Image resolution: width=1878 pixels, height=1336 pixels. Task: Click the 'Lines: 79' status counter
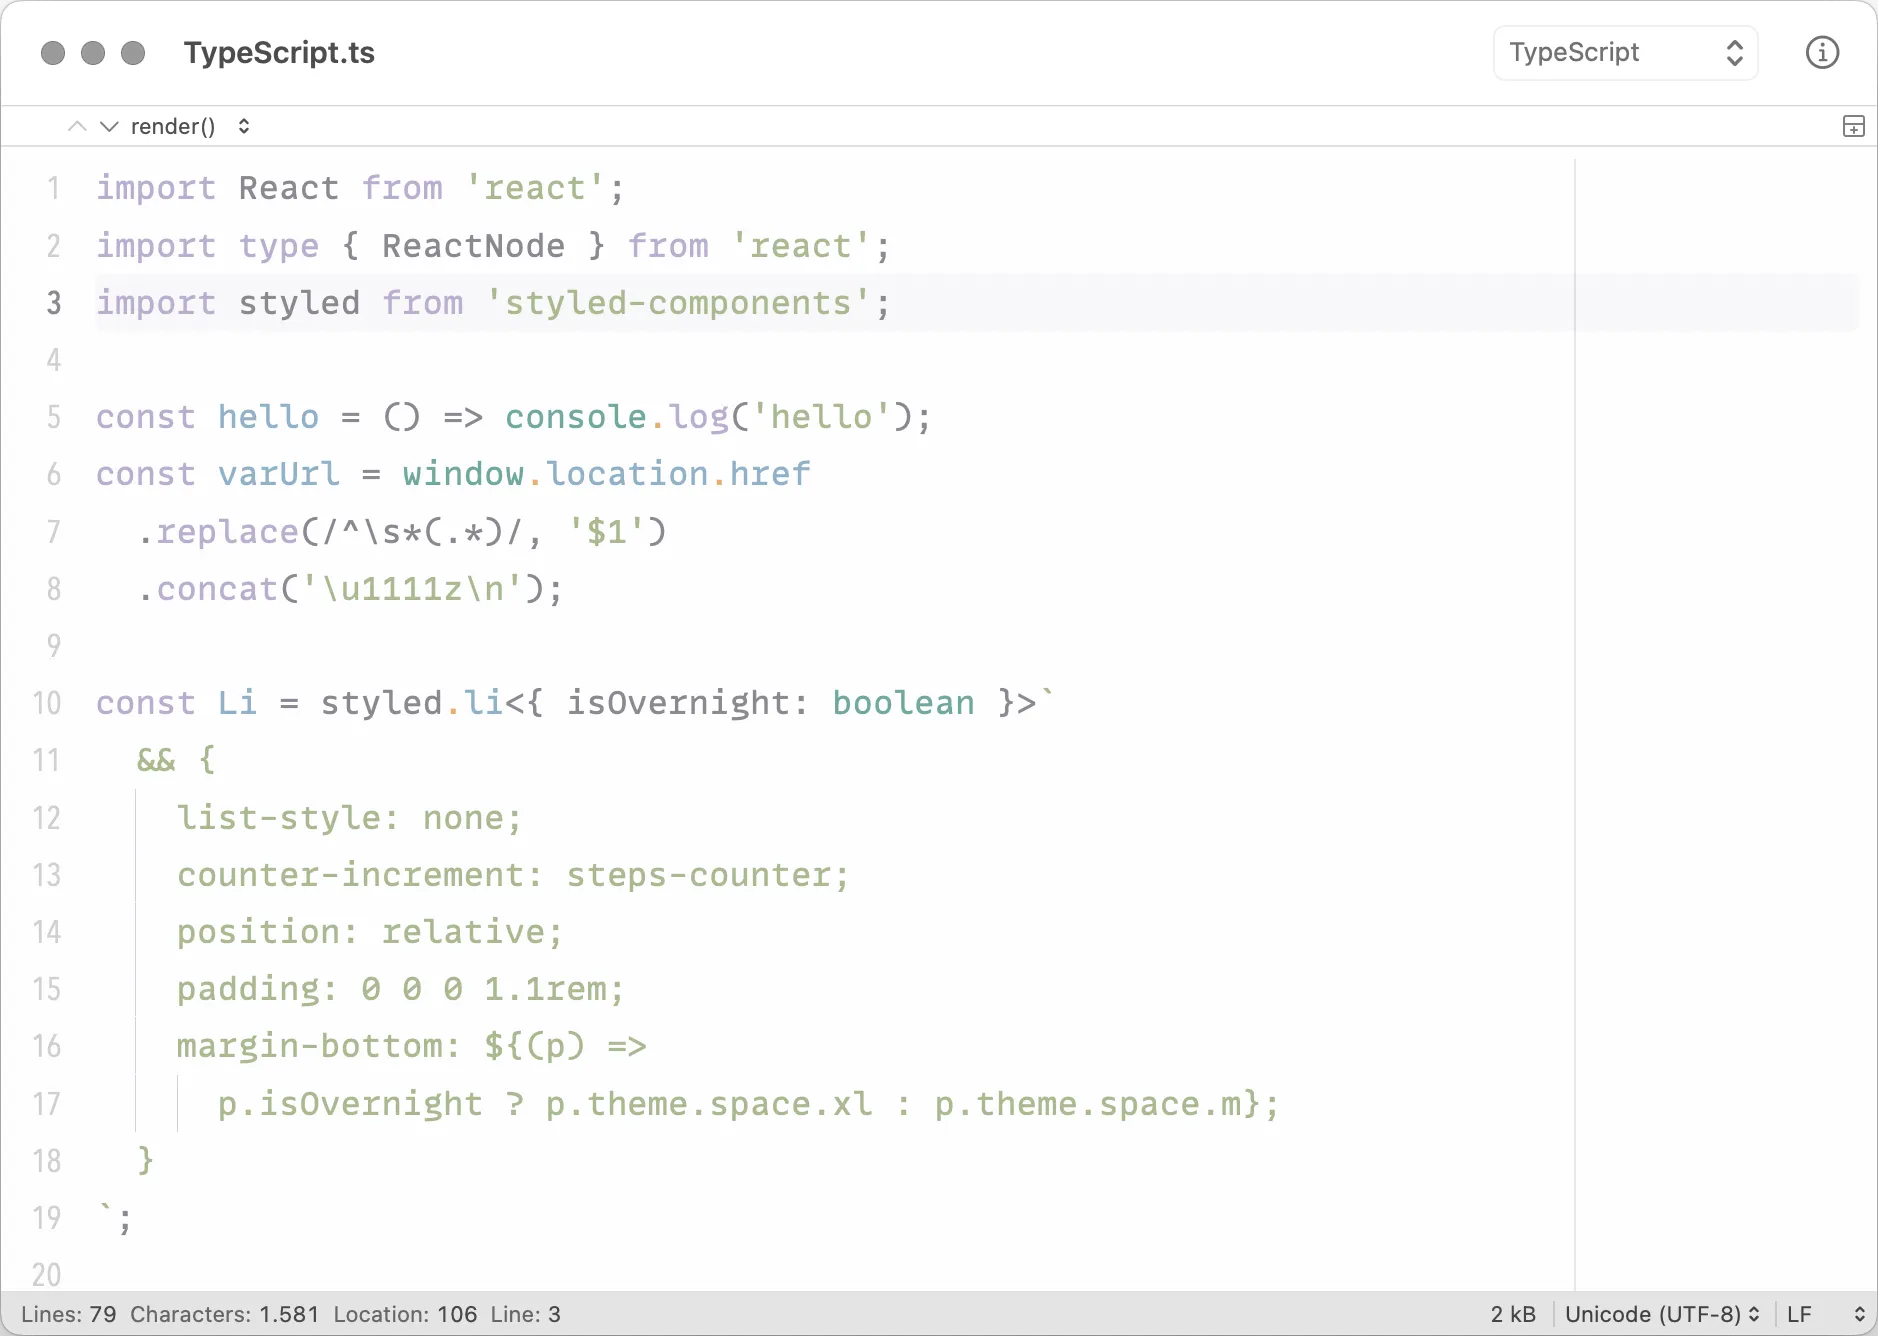(x=70, y=1314)
